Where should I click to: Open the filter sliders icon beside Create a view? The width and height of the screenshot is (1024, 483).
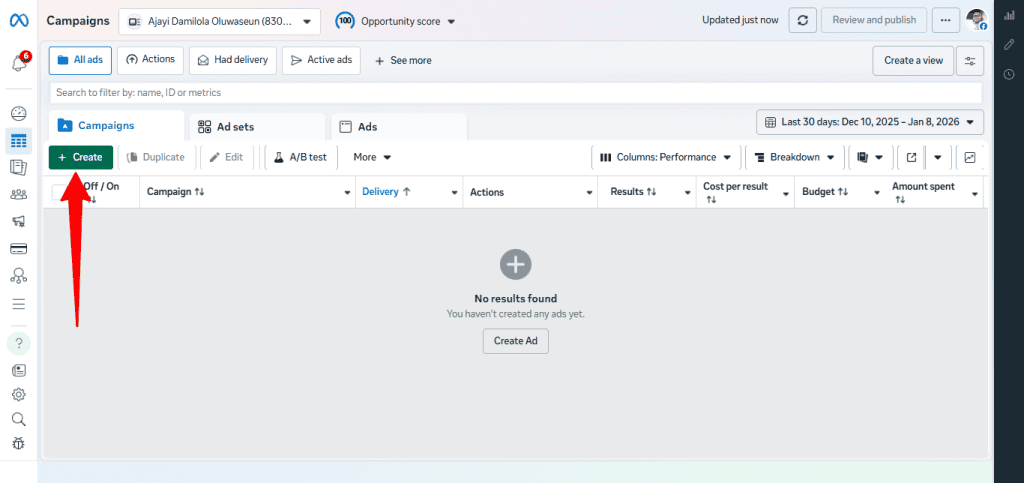click(970, 61)
